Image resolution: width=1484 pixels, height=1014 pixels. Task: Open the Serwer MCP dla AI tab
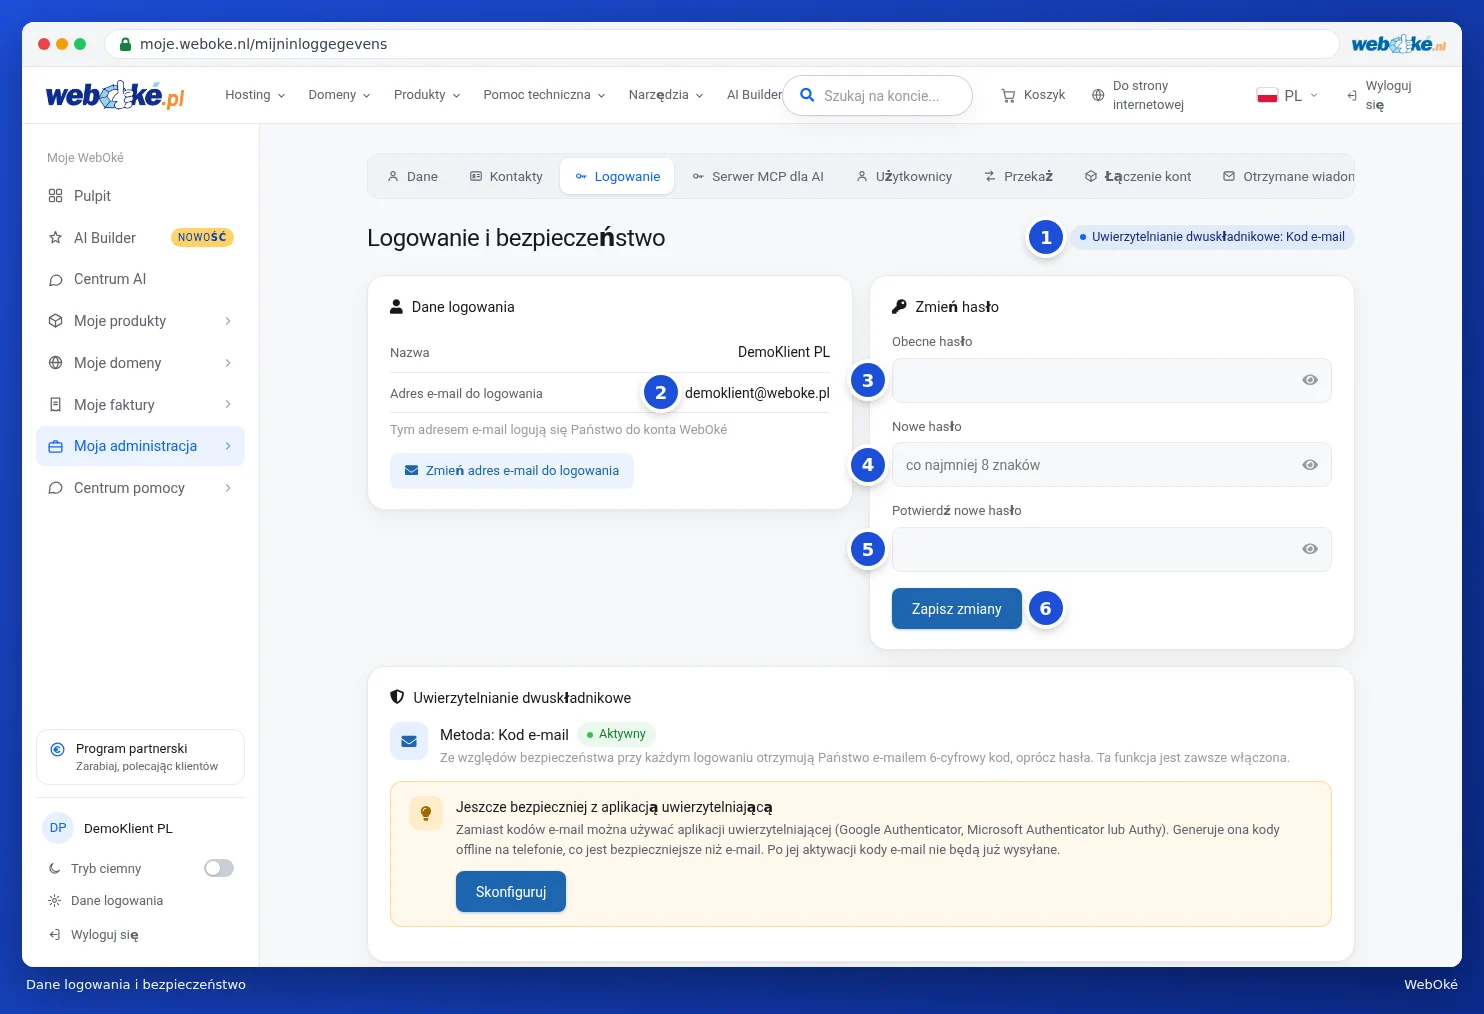(758, 176)
